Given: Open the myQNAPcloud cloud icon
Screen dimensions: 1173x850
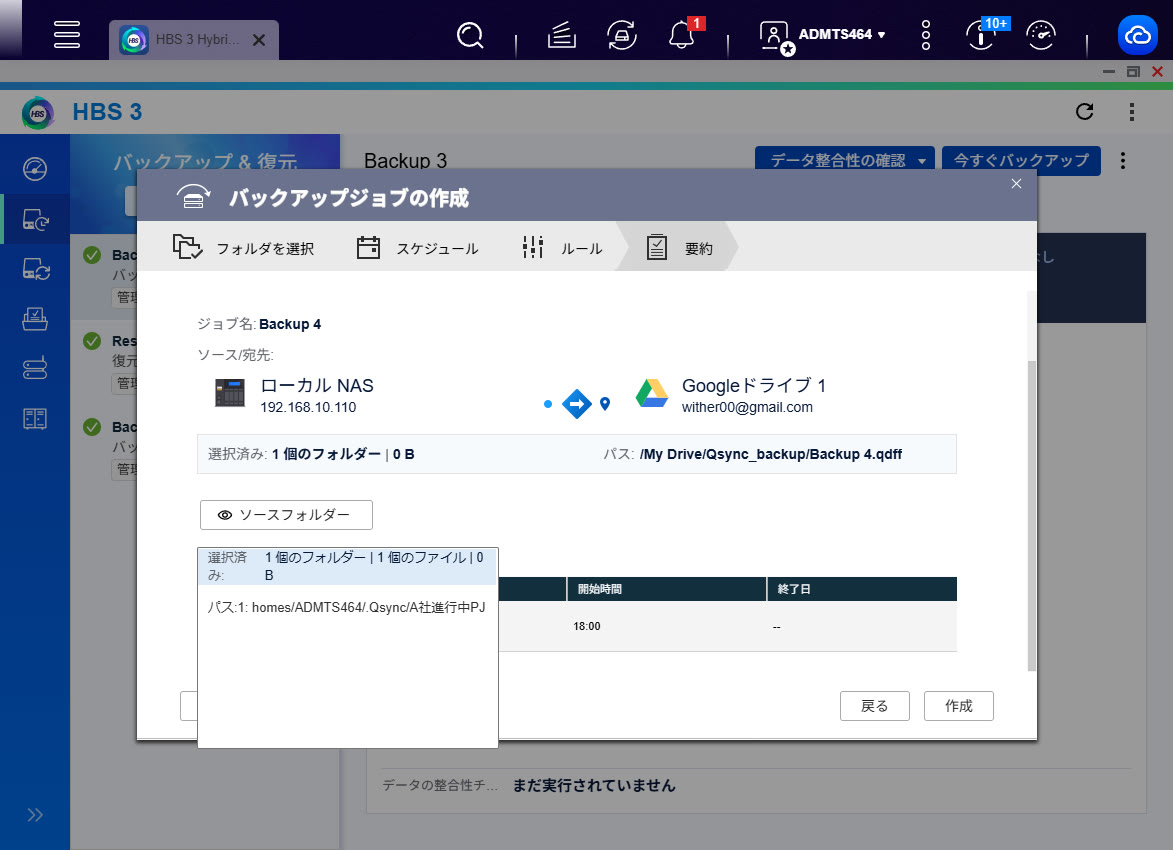Looking at the screenshot, I should pos(1138,36).
